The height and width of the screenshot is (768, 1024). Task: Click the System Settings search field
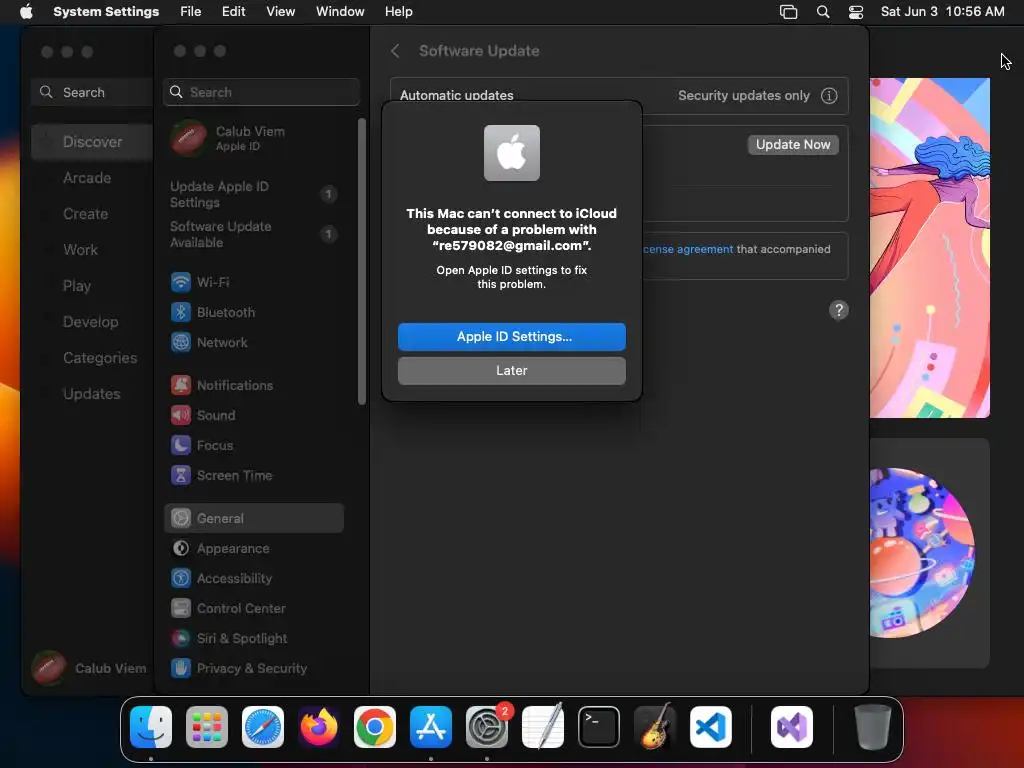(261, 92)
